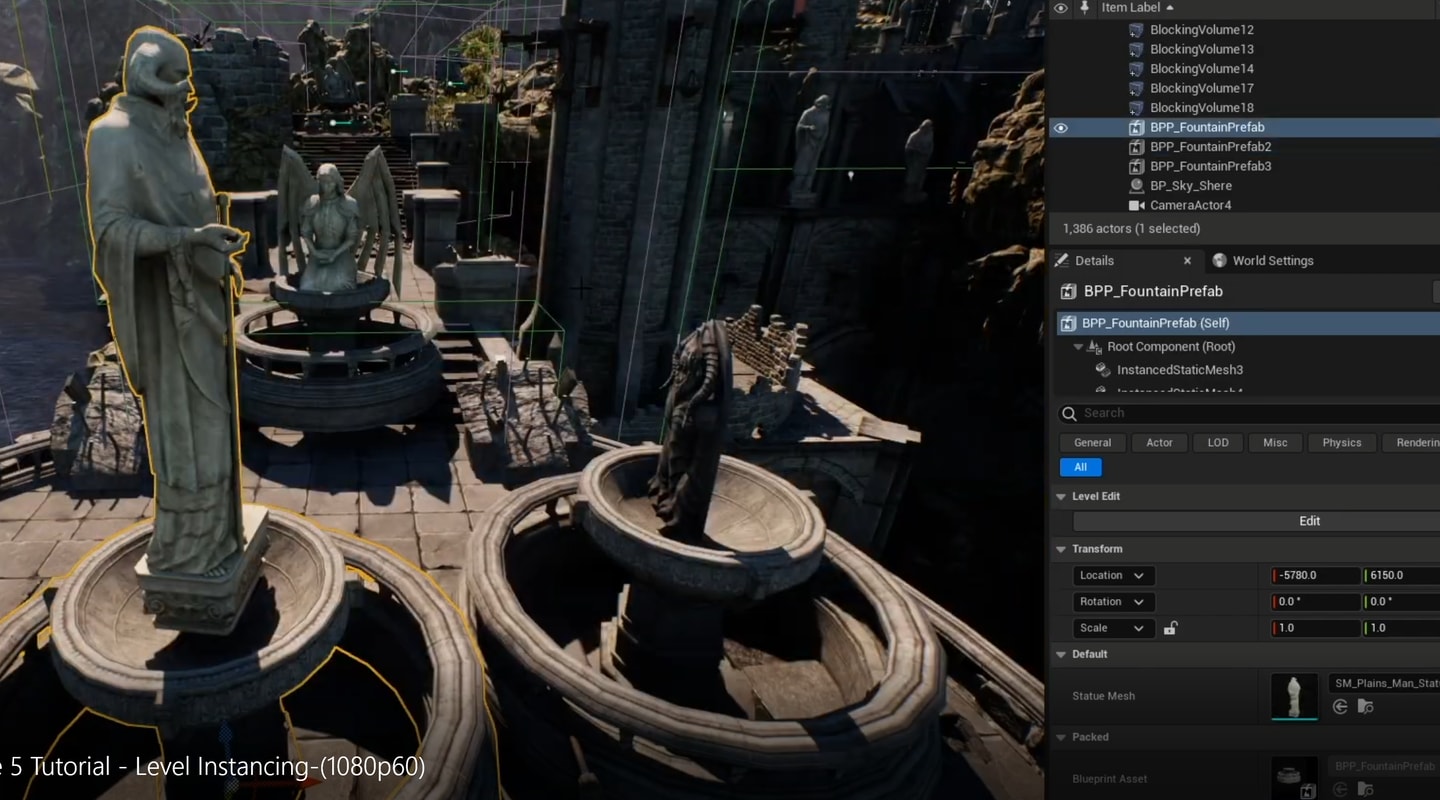Collapse the Transform section

(1061, 549)
